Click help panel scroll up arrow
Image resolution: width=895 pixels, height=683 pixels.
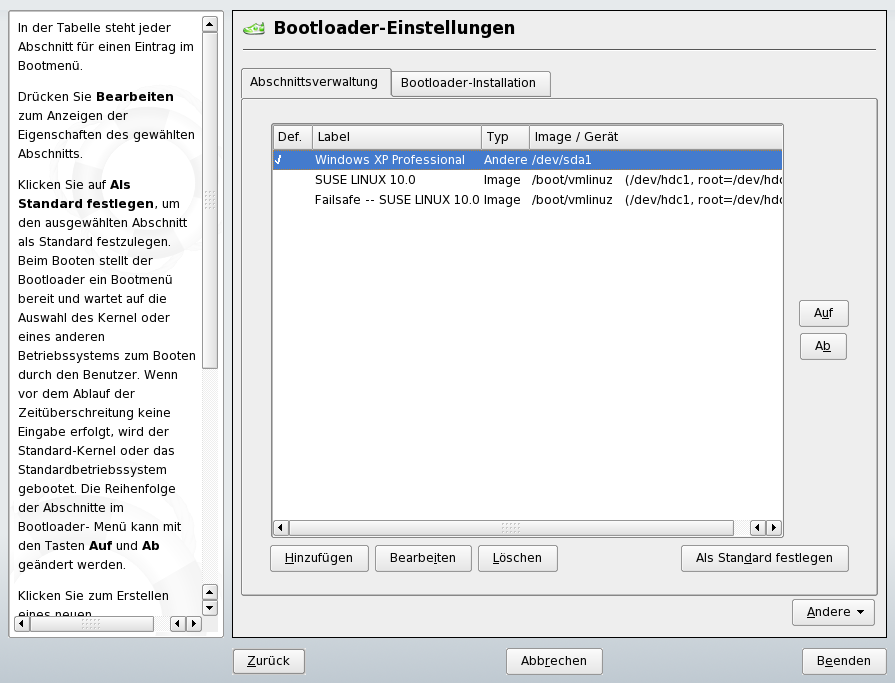(x=209, y=23)
